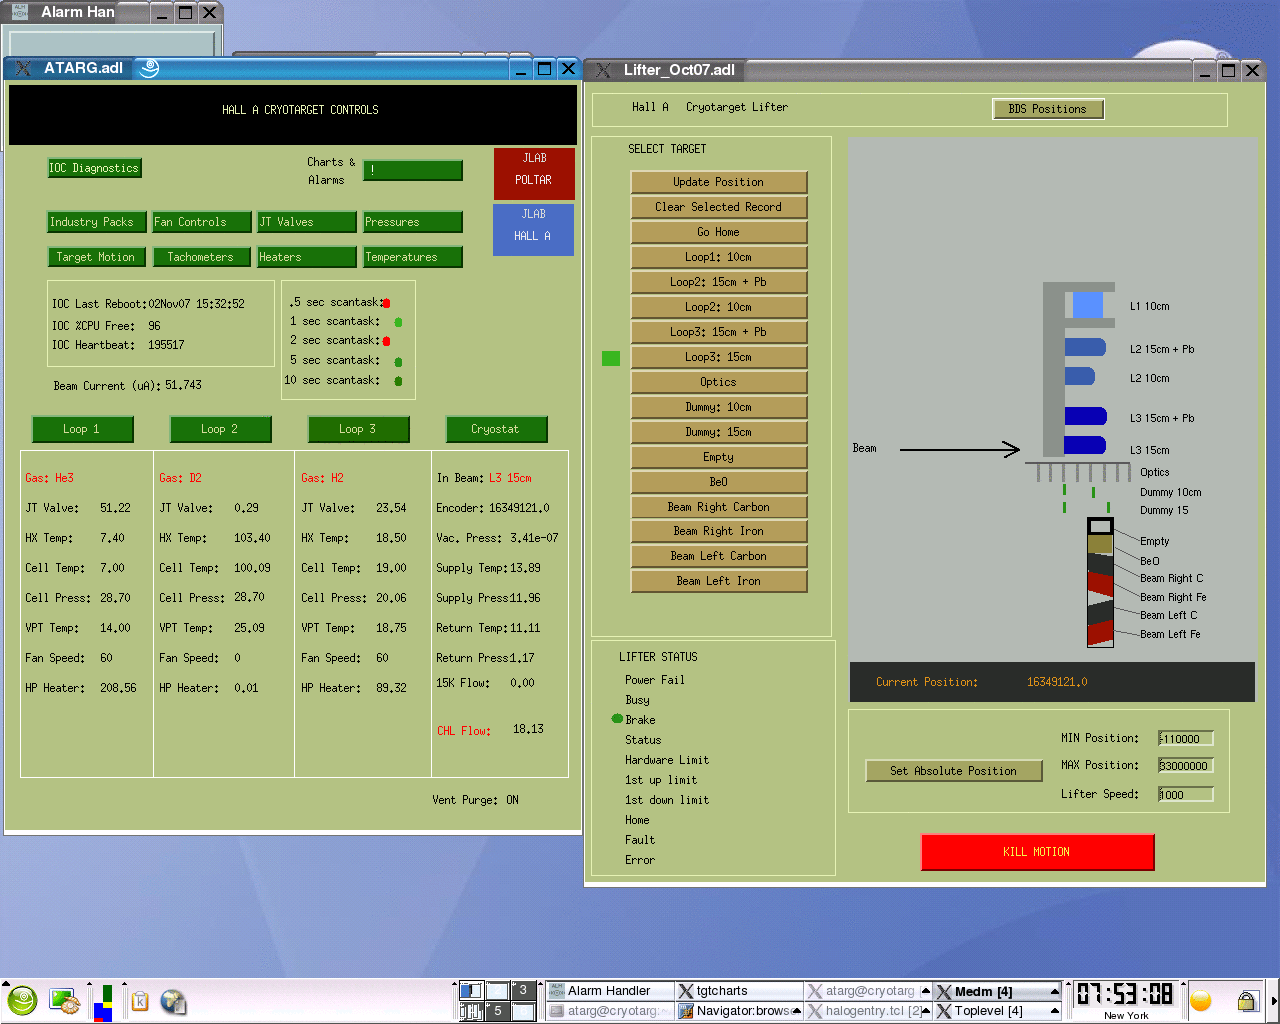The image size is (1280, 1024).
Task: Click the MIN Position input field
Action: (1186, 739)
